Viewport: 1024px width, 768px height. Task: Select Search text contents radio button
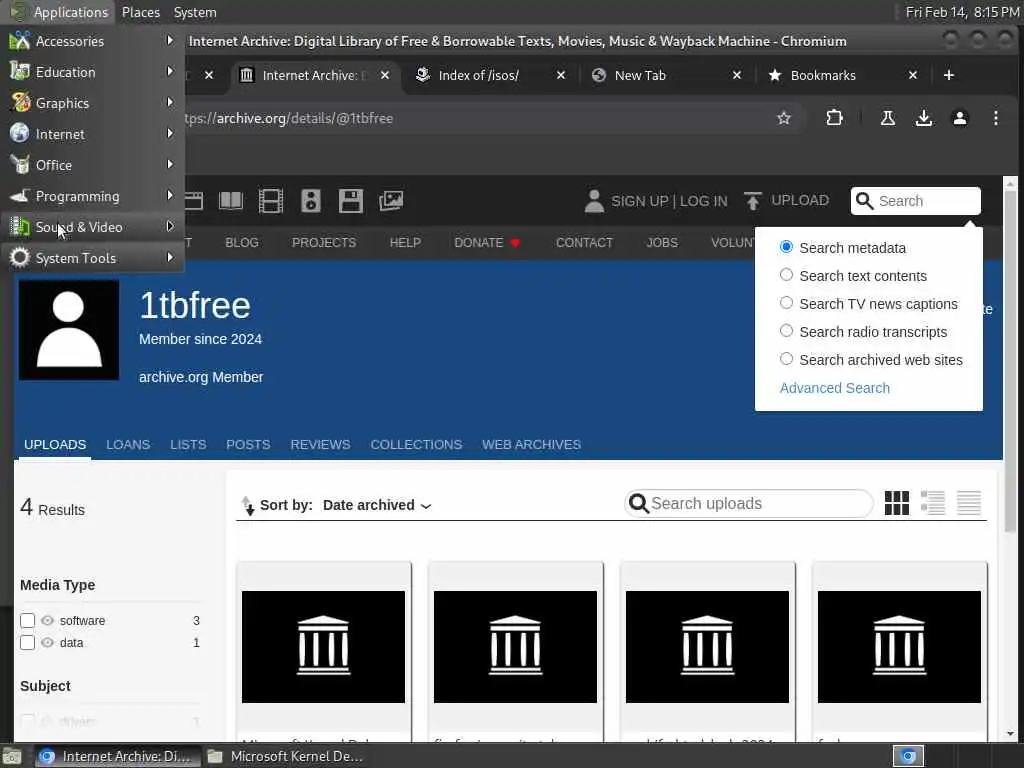786,275
